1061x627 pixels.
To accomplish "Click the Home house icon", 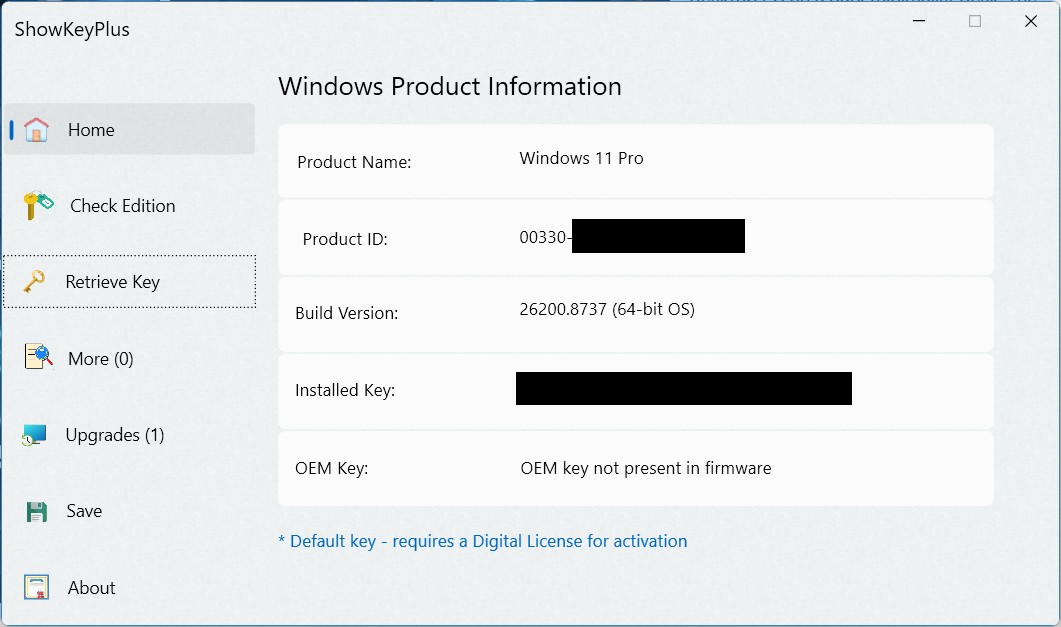I will click(37, 129).
